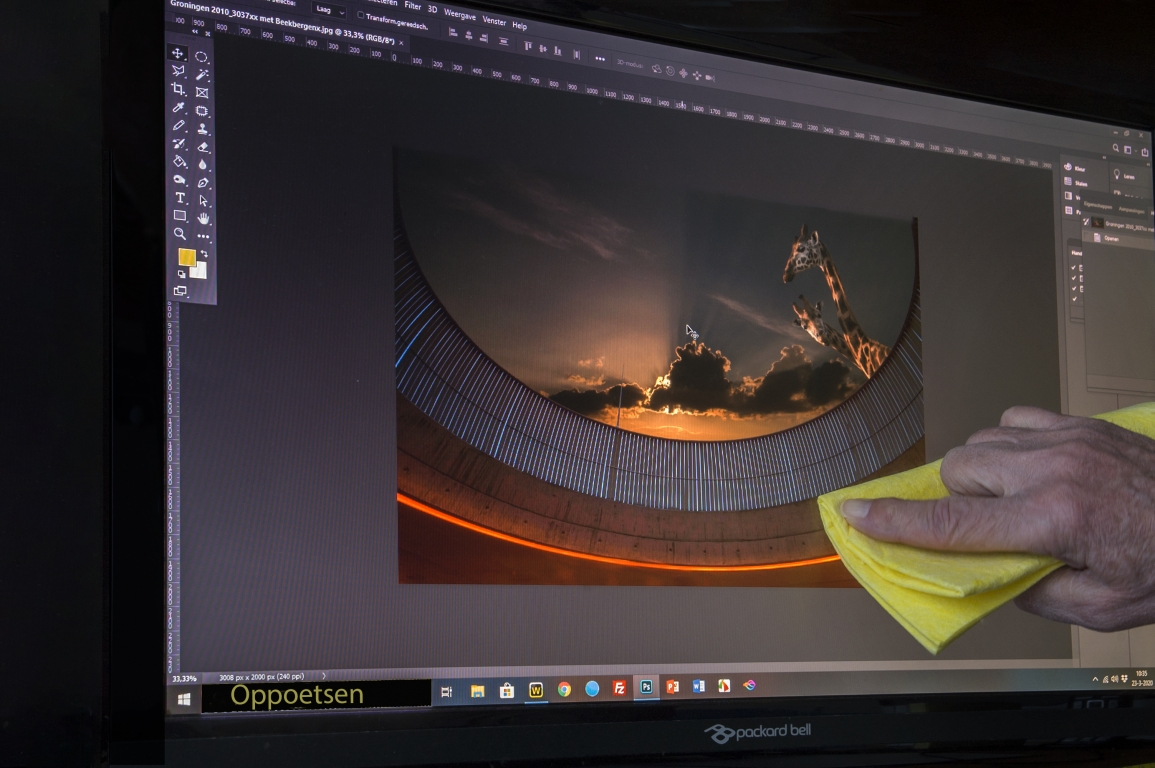Select the Zoom tool
This screenshot has height=768, width=1155.
180,233
